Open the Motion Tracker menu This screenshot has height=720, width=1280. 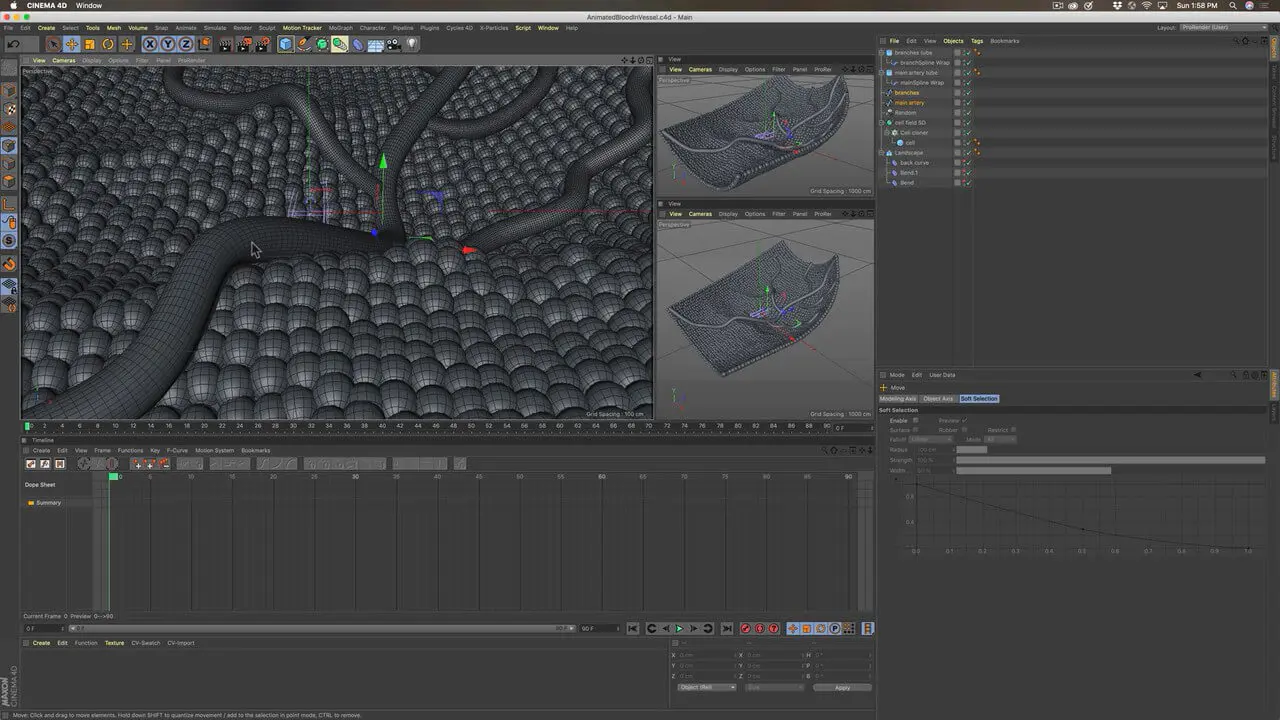coord(302,28)
